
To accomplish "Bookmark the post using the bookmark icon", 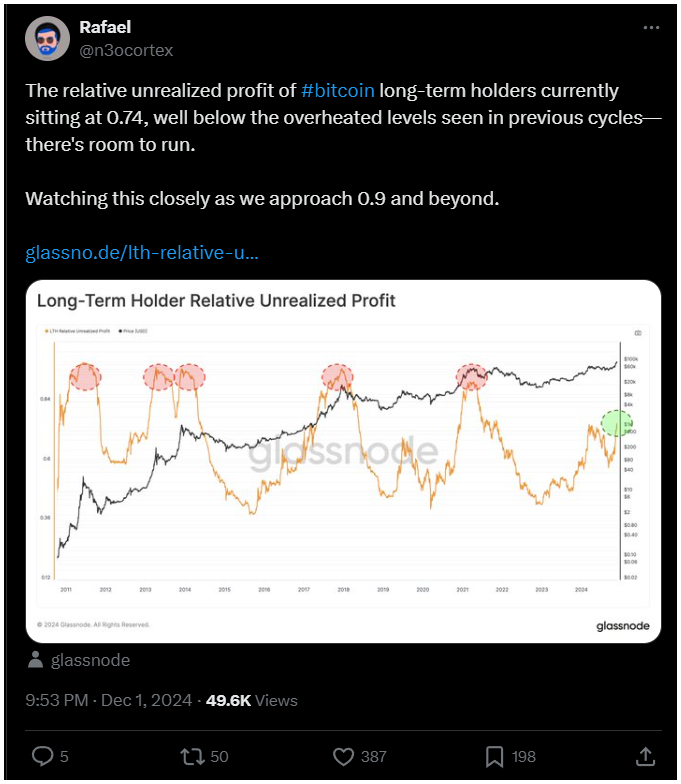I will (493, 756).
